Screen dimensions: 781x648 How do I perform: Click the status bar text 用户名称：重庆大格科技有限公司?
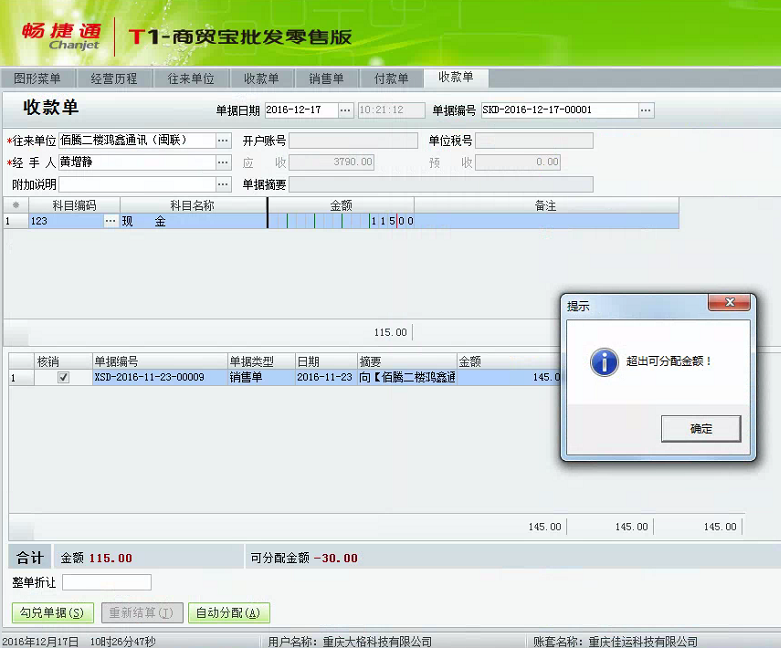click(350, 642)
